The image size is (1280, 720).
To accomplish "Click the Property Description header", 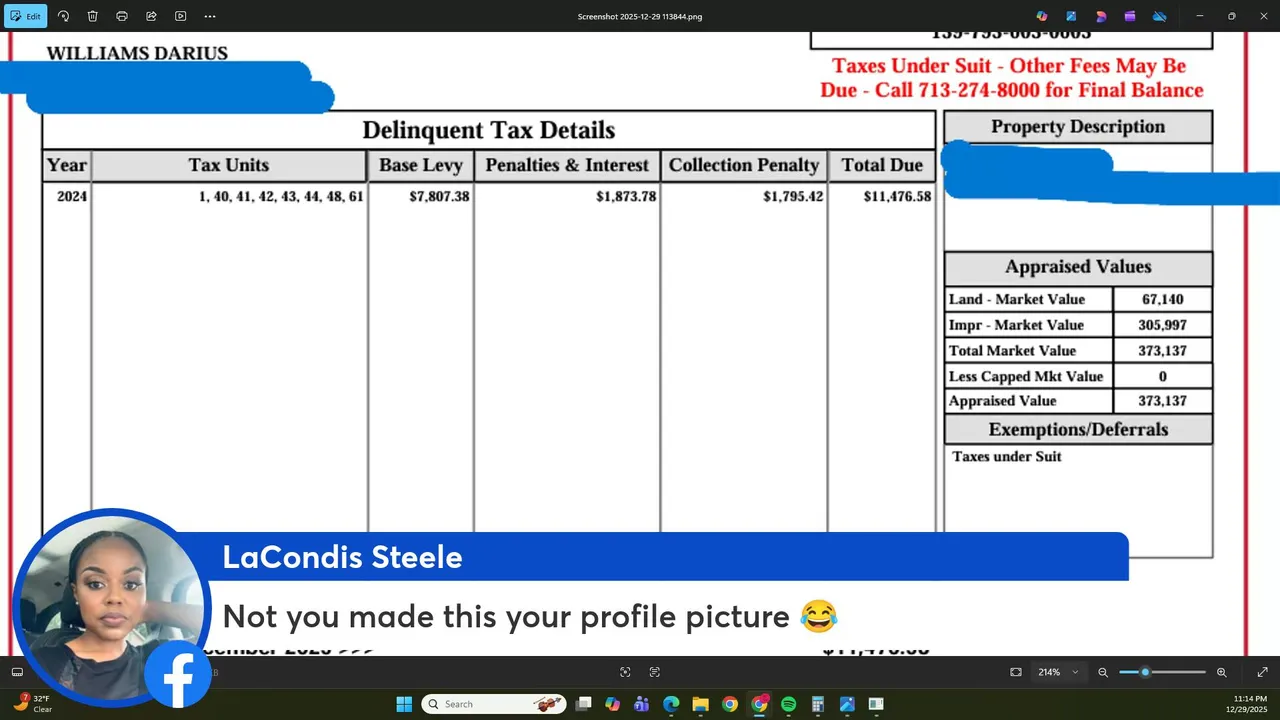I will [1078, 127].
